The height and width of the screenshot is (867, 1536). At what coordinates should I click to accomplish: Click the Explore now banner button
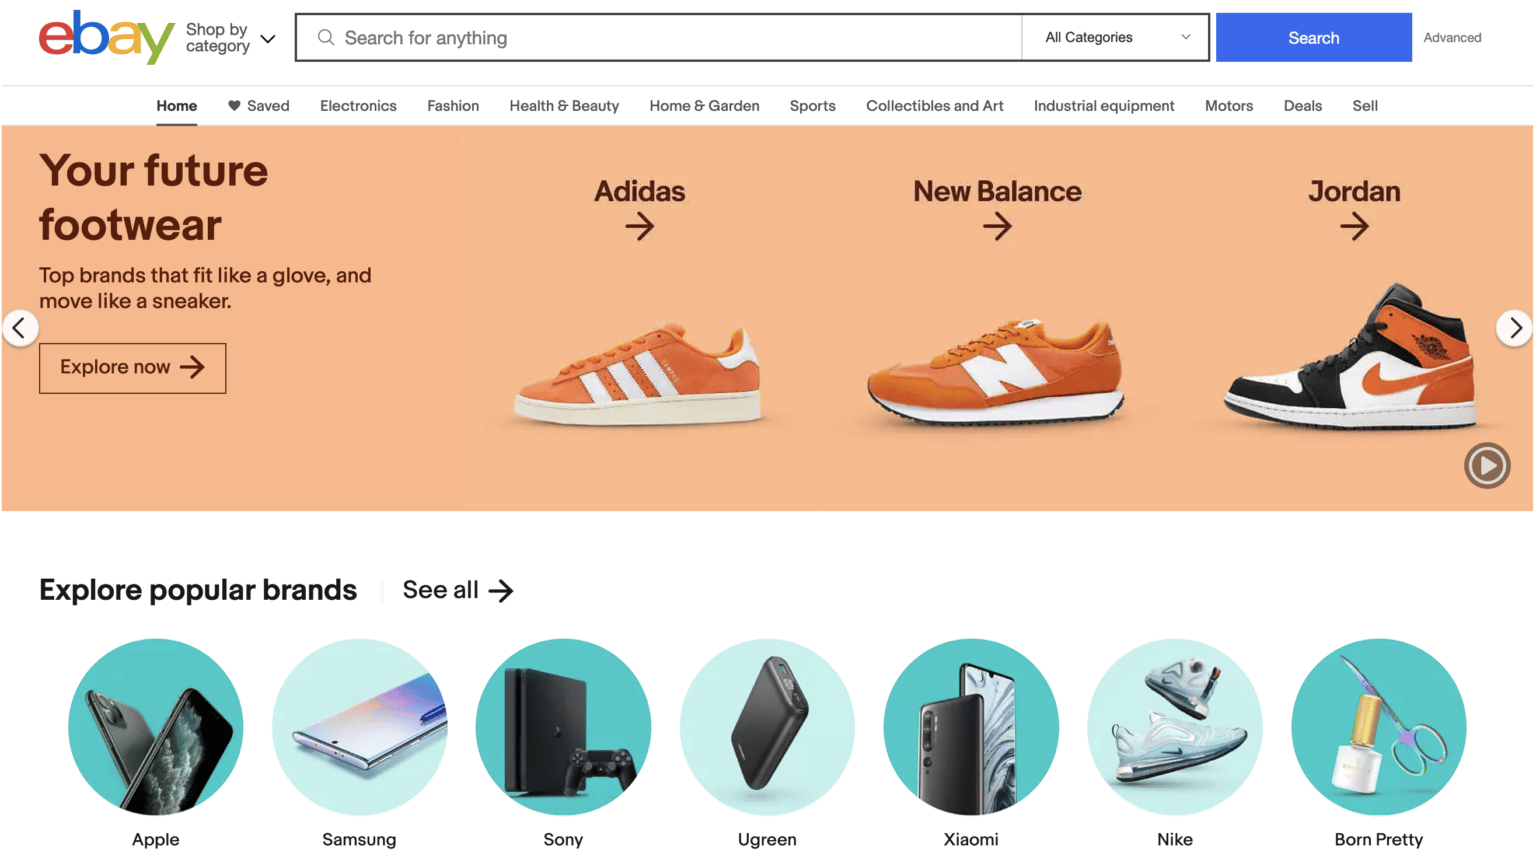132,367
